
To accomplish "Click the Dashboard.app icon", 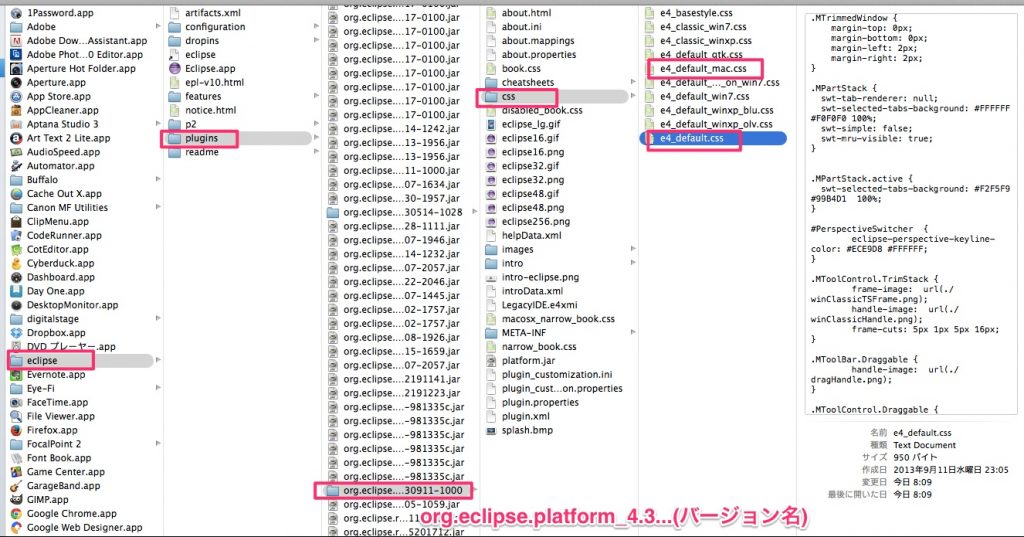I will (x=16, y=277).
